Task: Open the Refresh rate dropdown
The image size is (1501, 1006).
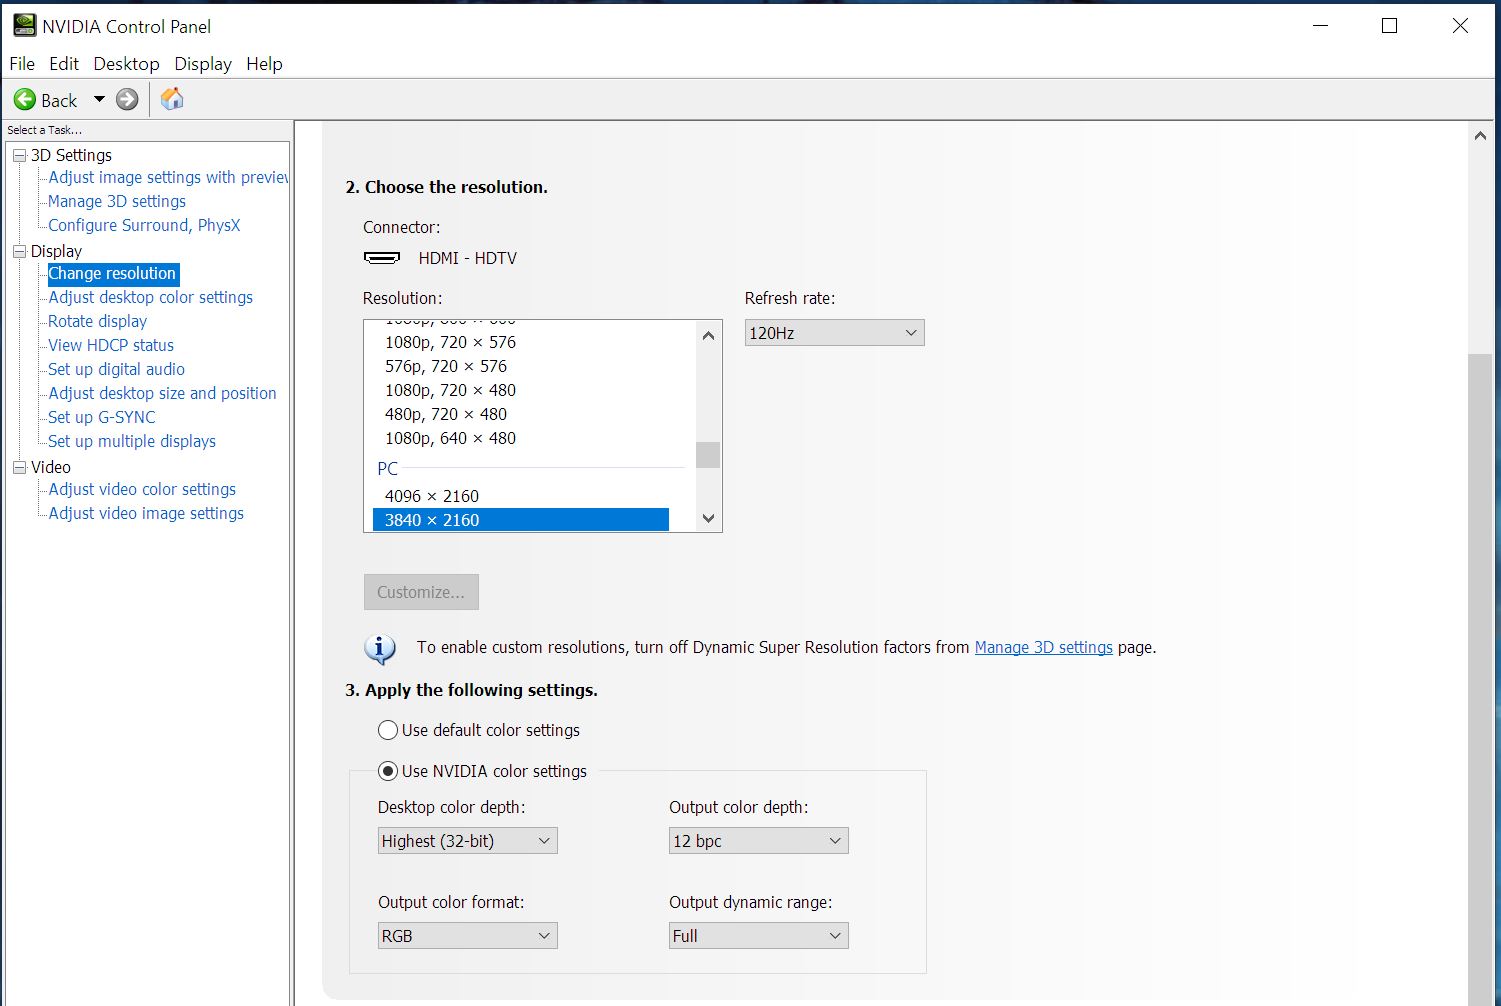Action: click(x=834, y=333)
